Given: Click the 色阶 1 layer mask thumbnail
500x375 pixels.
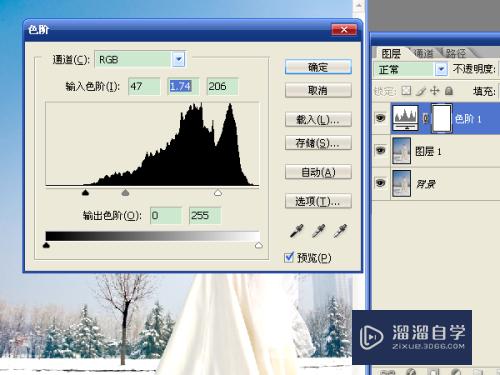Looking at the screenshot, I should click(442, 118).
